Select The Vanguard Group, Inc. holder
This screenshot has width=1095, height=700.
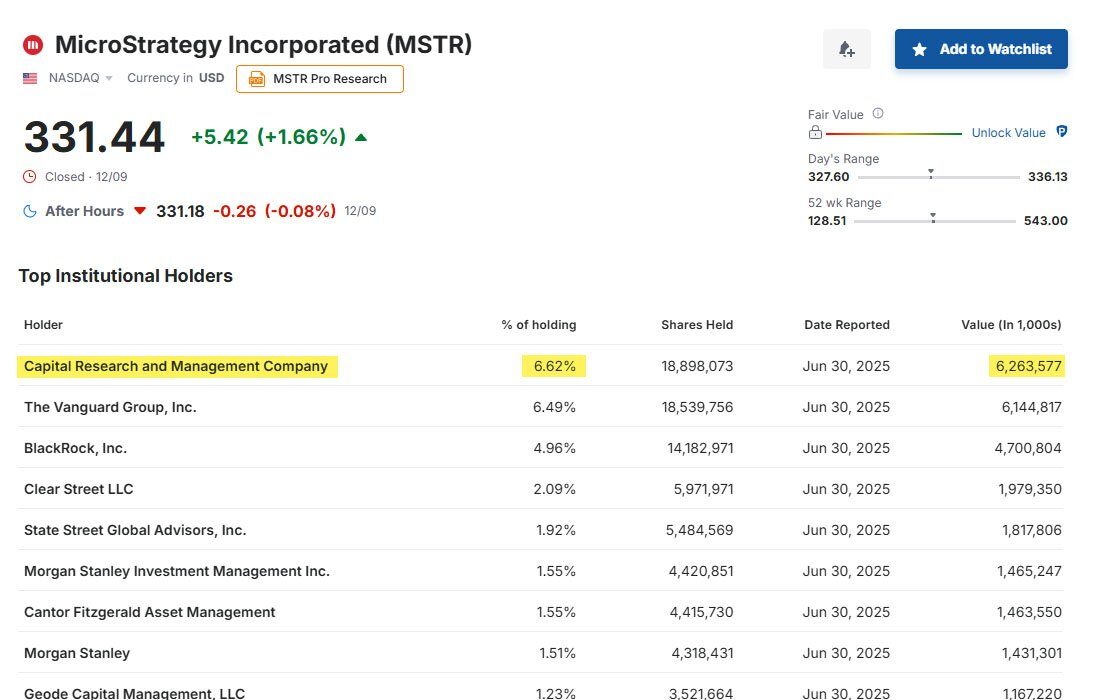[x=110, y=407]
